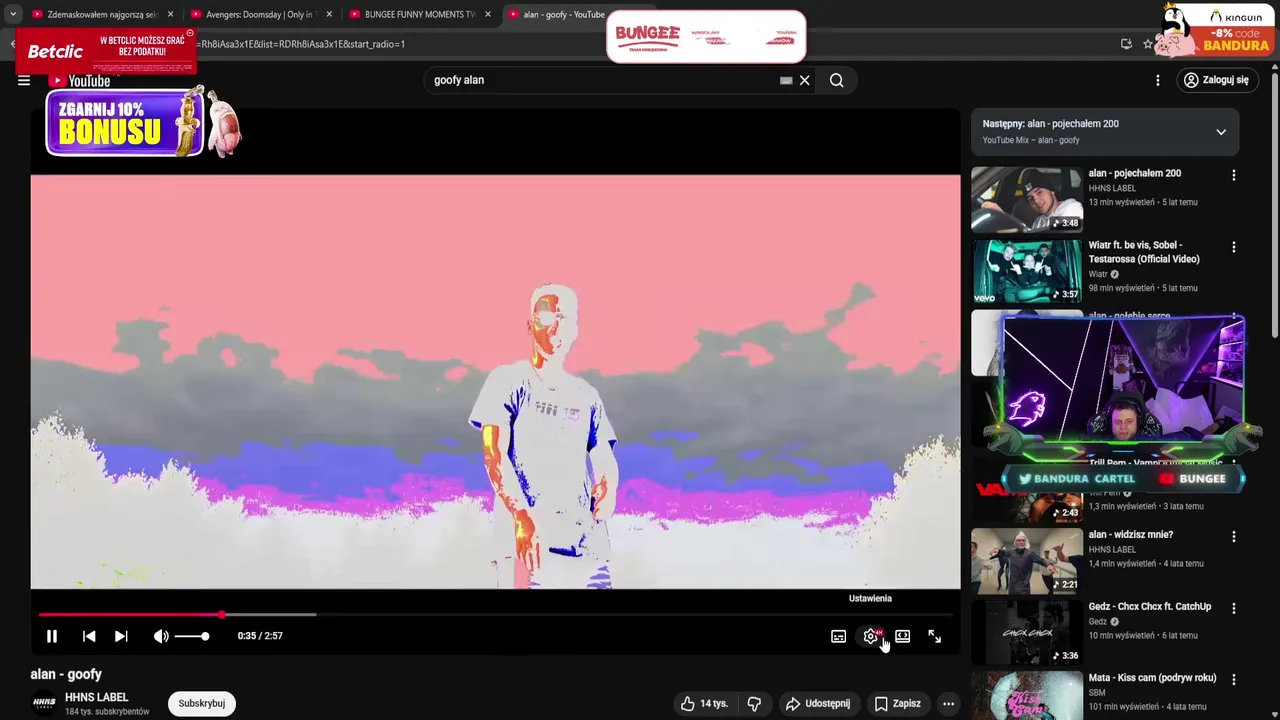
Task: Toggle subtitles in the player
Action: 839,636
